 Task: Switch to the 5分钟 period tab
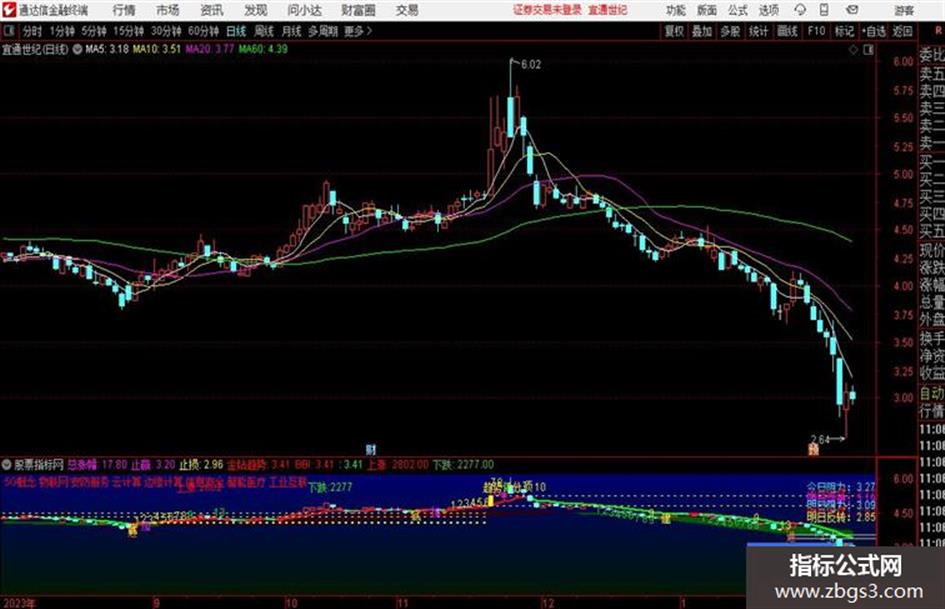[94, 31]
